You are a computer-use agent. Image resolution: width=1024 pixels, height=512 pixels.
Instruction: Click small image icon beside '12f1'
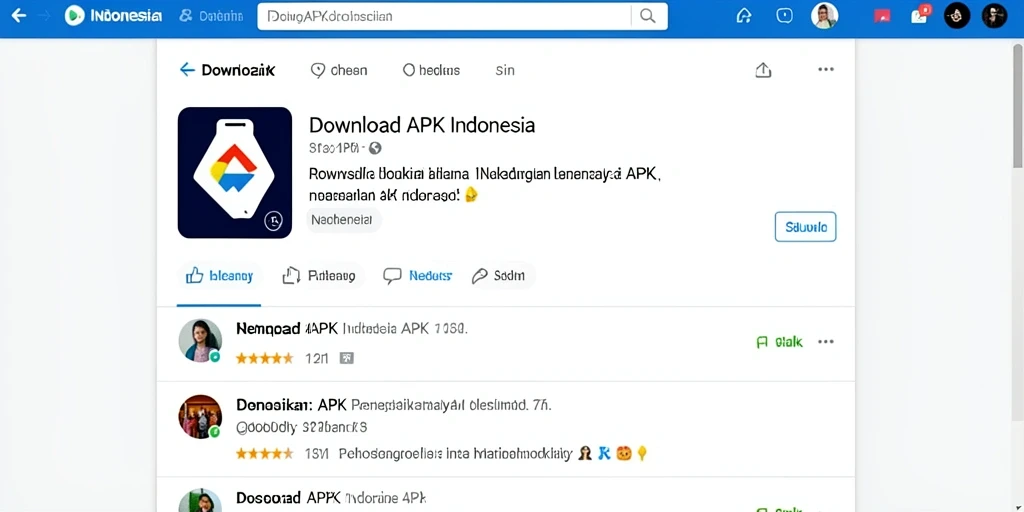(347, 358)
